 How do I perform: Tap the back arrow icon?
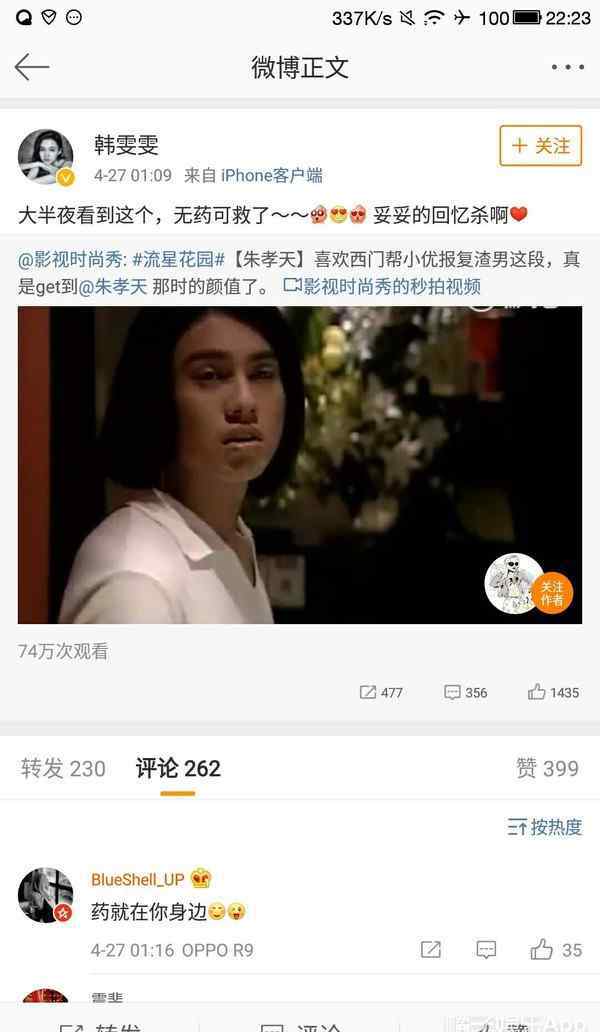point(32,67)
